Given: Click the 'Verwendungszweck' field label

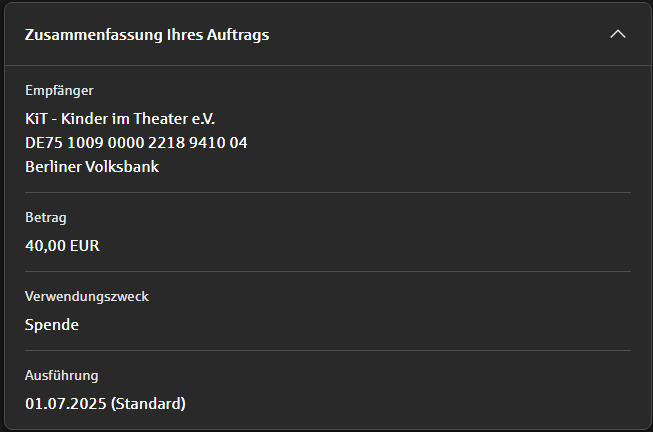Looking at the screenshot, I should (x=86, y=296).
